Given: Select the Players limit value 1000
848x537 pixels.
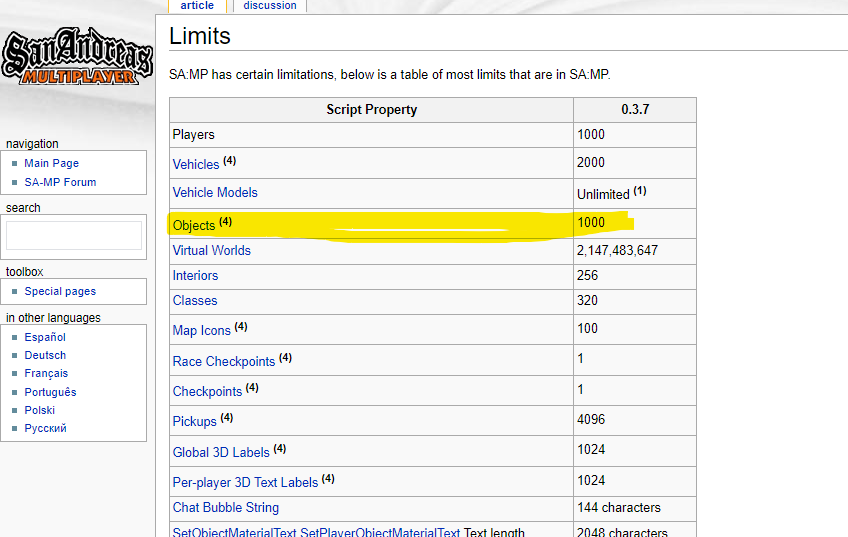Looking at the screenshot, I should pyautogui.click(x=591, y=134).
